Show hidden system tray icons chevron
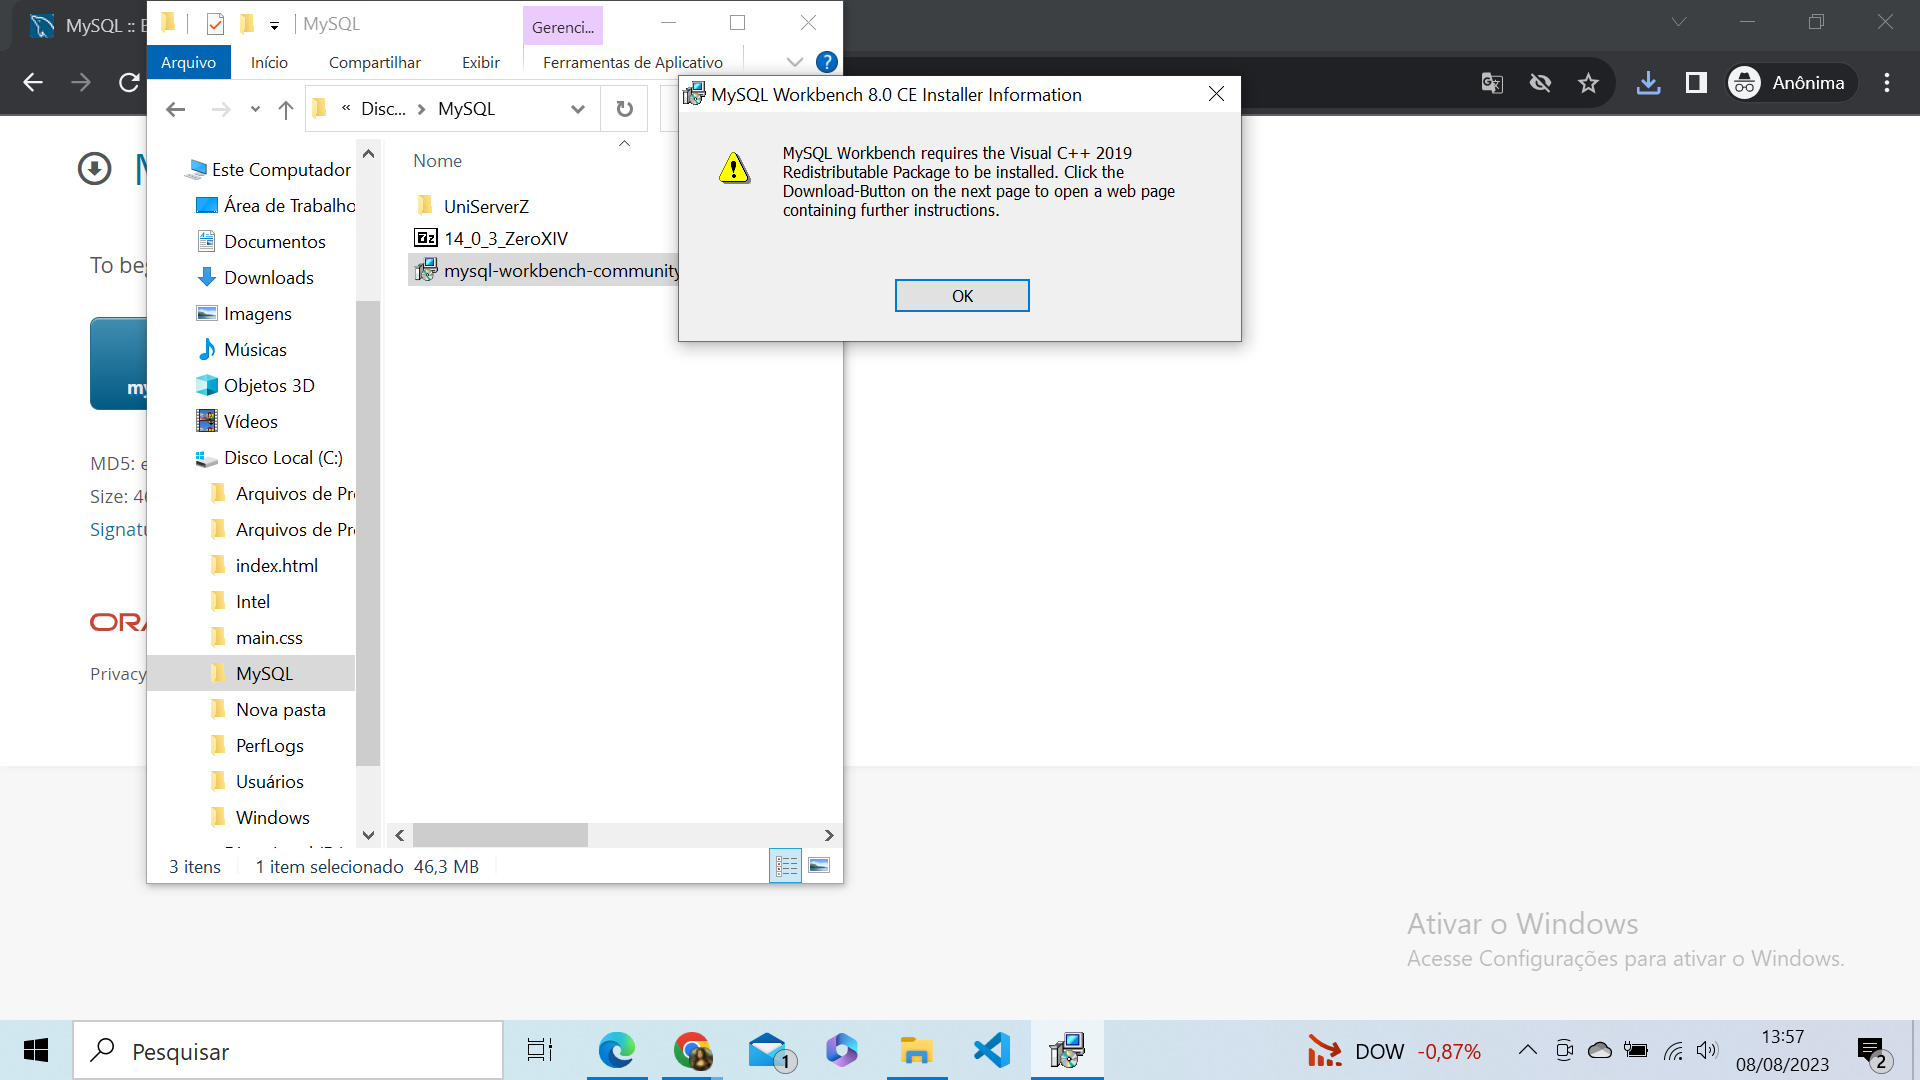The height and width of the screenshot is (1080, 1920). [x=1527, y=1050]
